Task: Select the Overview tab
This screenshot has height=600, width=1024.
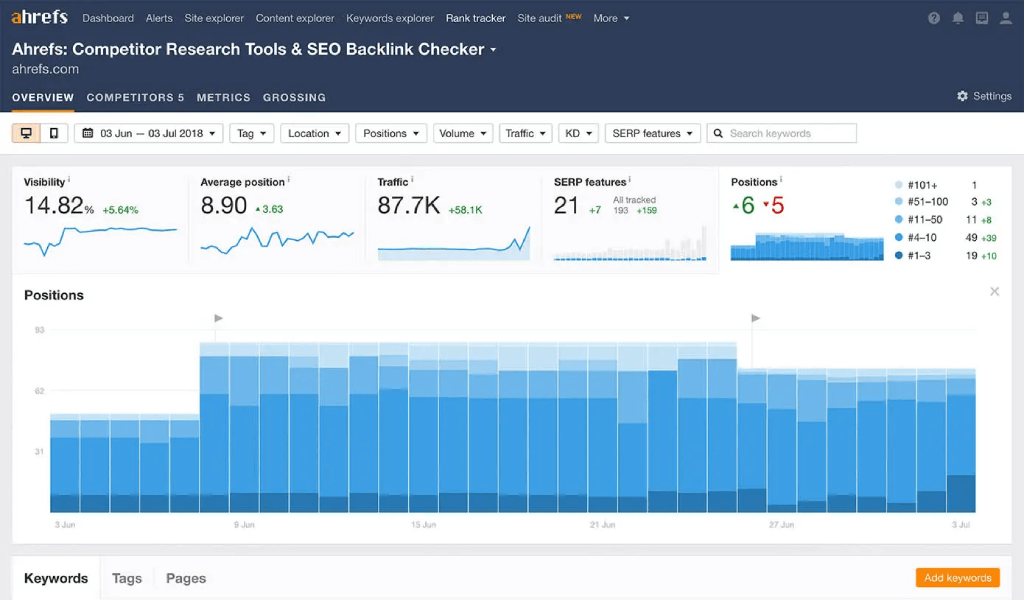Action: [x=43, y=97]
